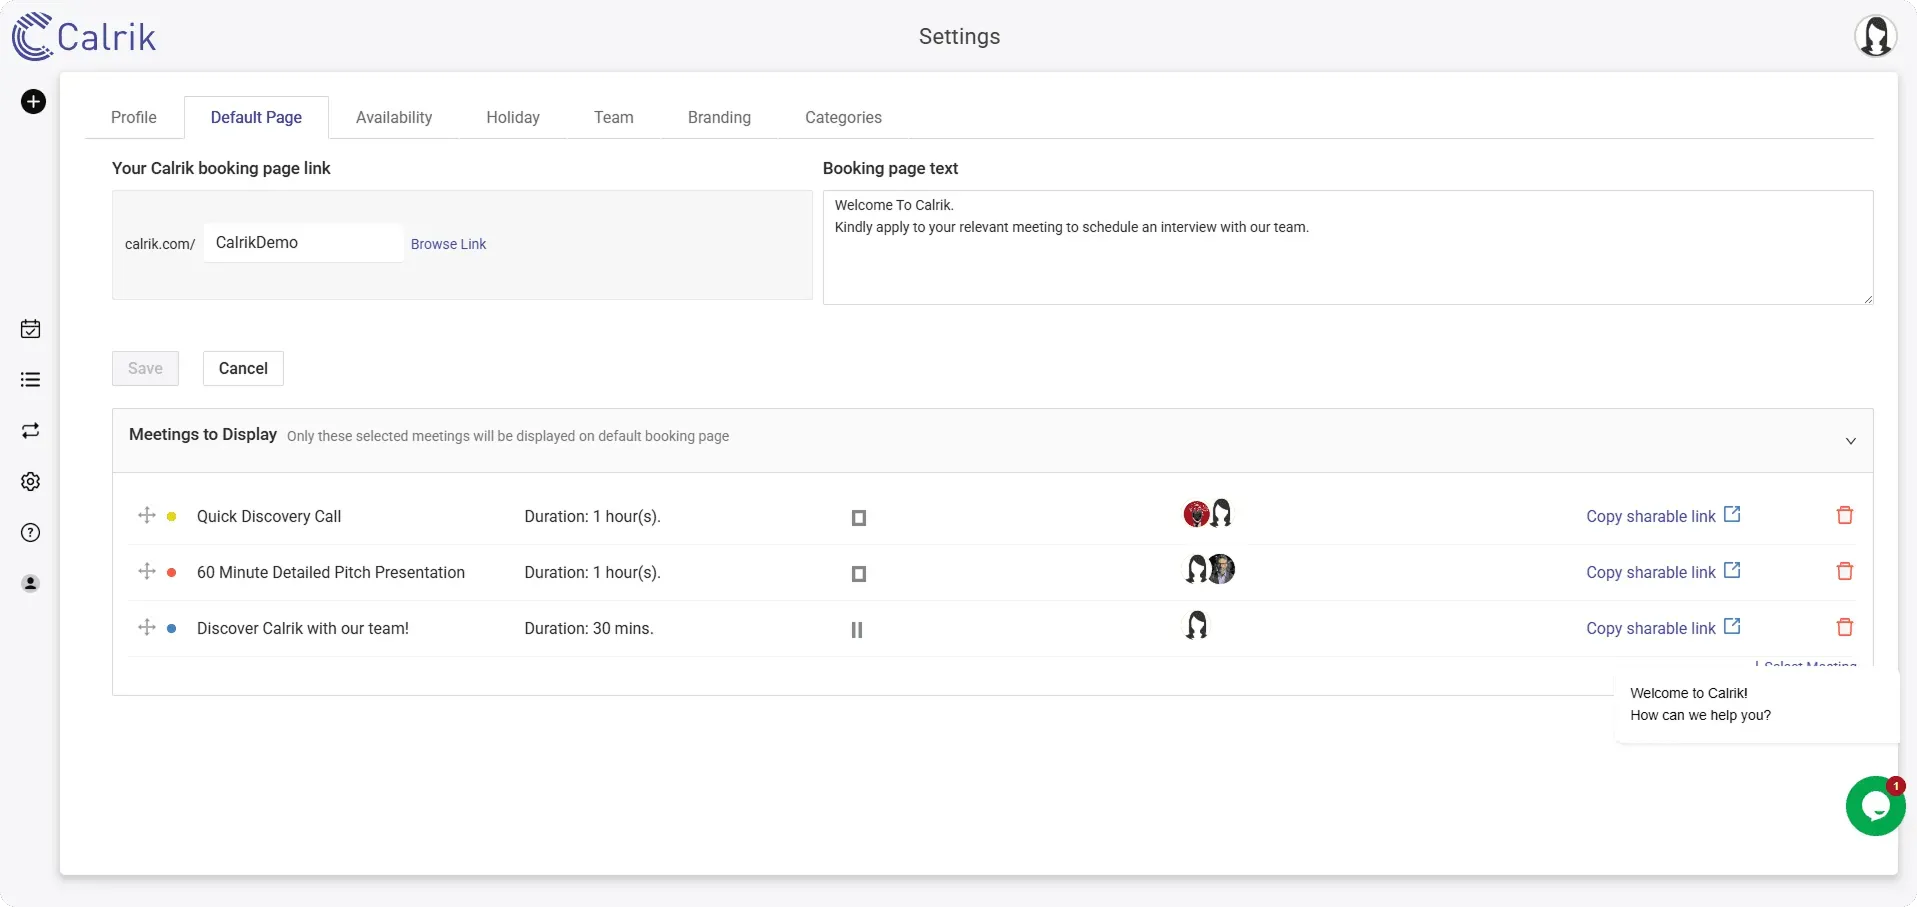Open the profile person icon in sidebar
Image resolution: width=1917 pixels, height=907 pixels.
click(x=31, y=583)
